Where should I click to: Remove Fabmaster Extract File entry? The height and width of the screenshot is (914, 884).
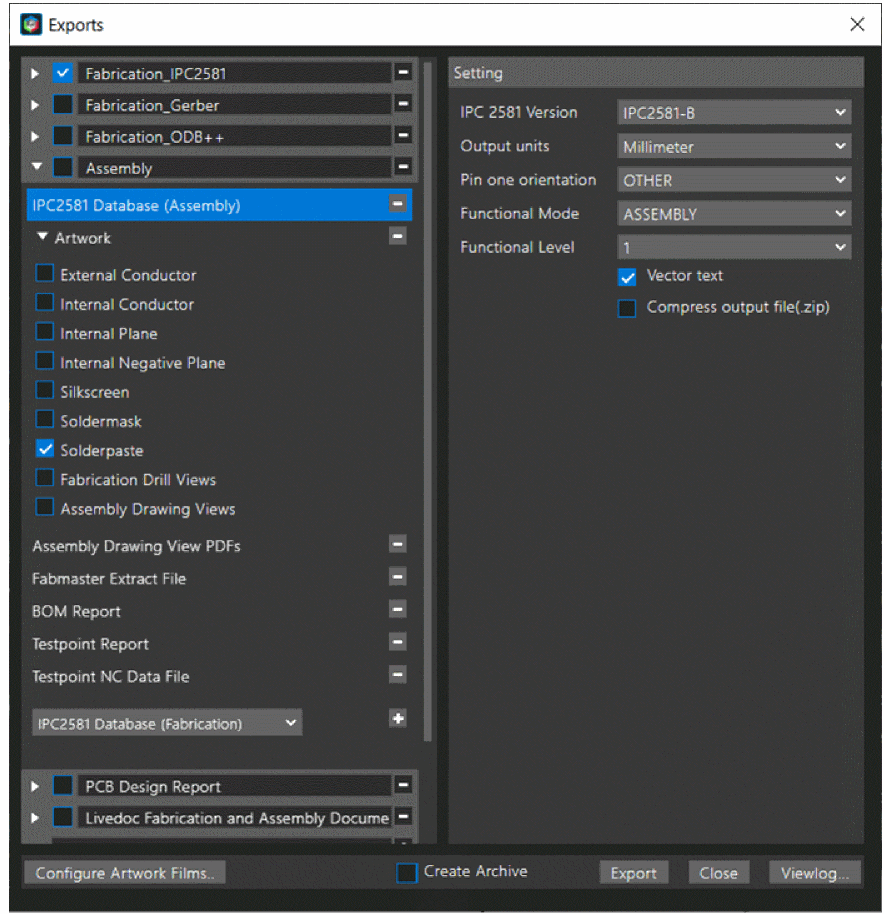[x=397, y=577]
